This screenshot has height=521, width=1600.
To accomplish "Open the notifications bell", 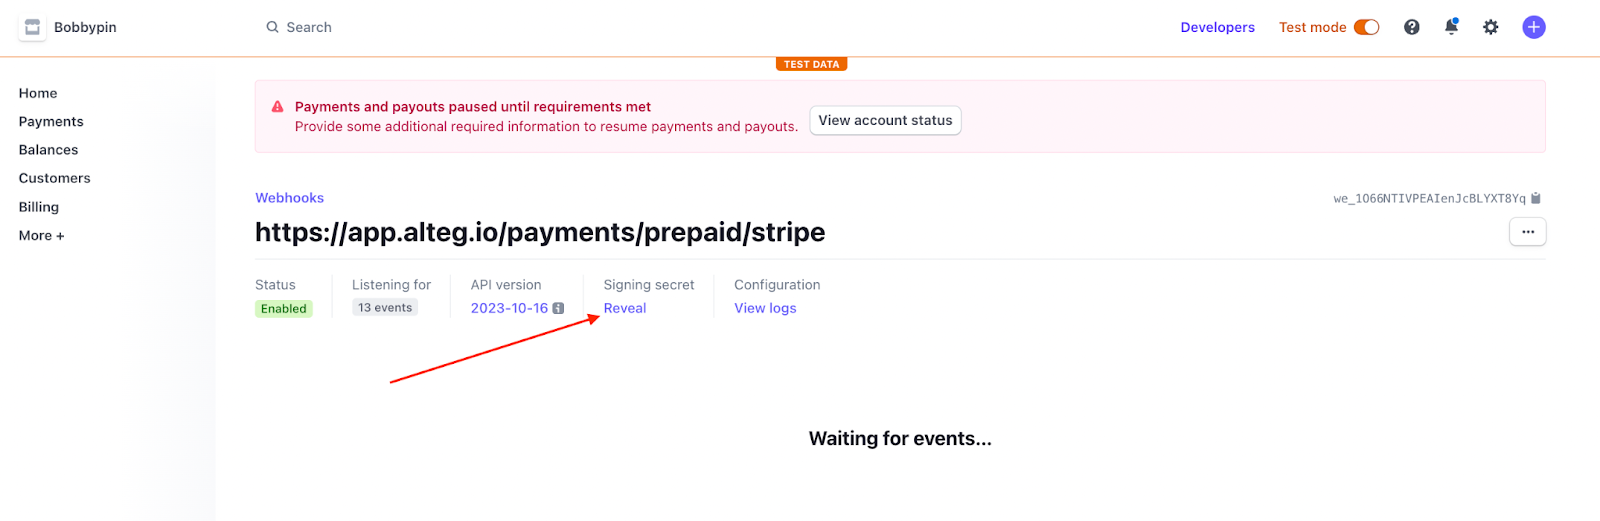I will tap(1451, 27).
